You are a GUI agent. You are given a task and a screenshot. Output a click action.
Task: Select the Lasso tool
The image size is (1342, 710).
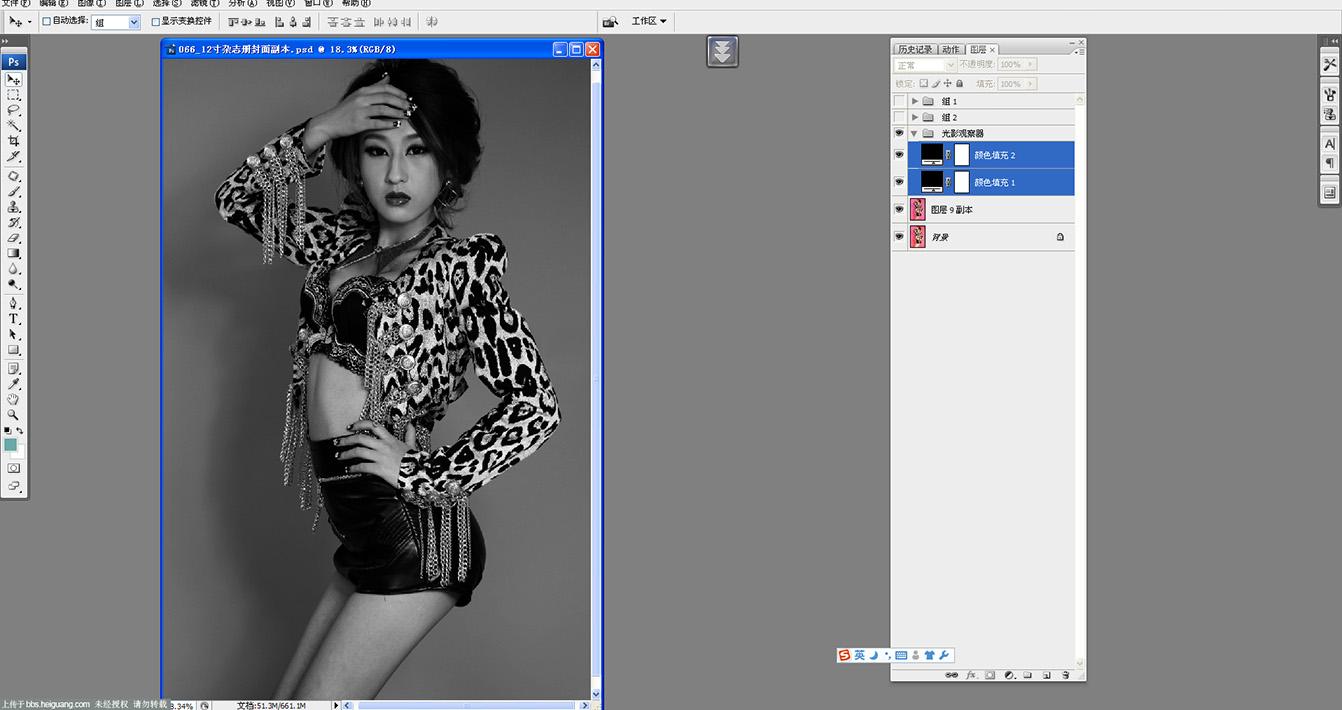click(x=14, y=110)
